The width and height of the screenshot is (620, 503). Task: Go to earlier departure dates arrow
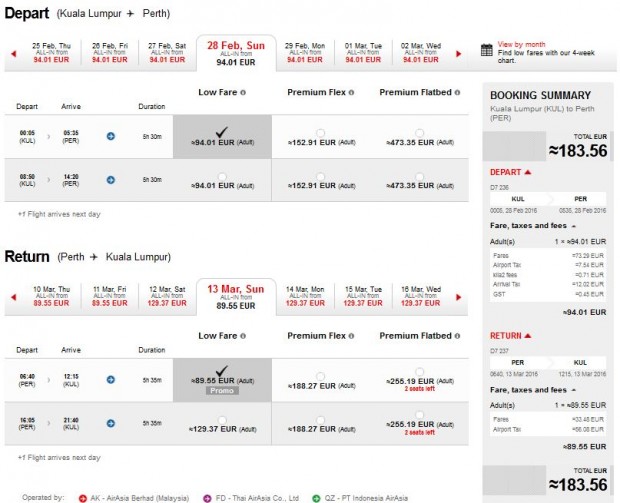(x=14, y=54)
